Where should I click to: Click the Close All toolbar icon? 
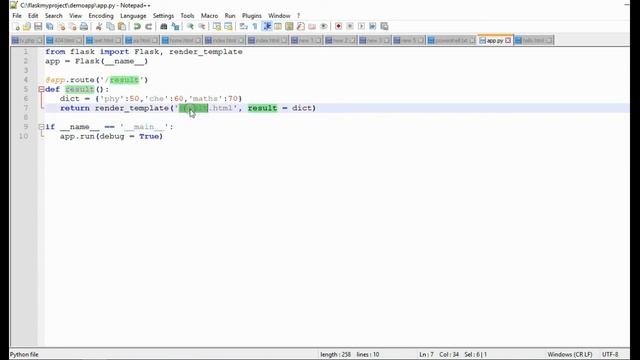[x=73, y=27]
